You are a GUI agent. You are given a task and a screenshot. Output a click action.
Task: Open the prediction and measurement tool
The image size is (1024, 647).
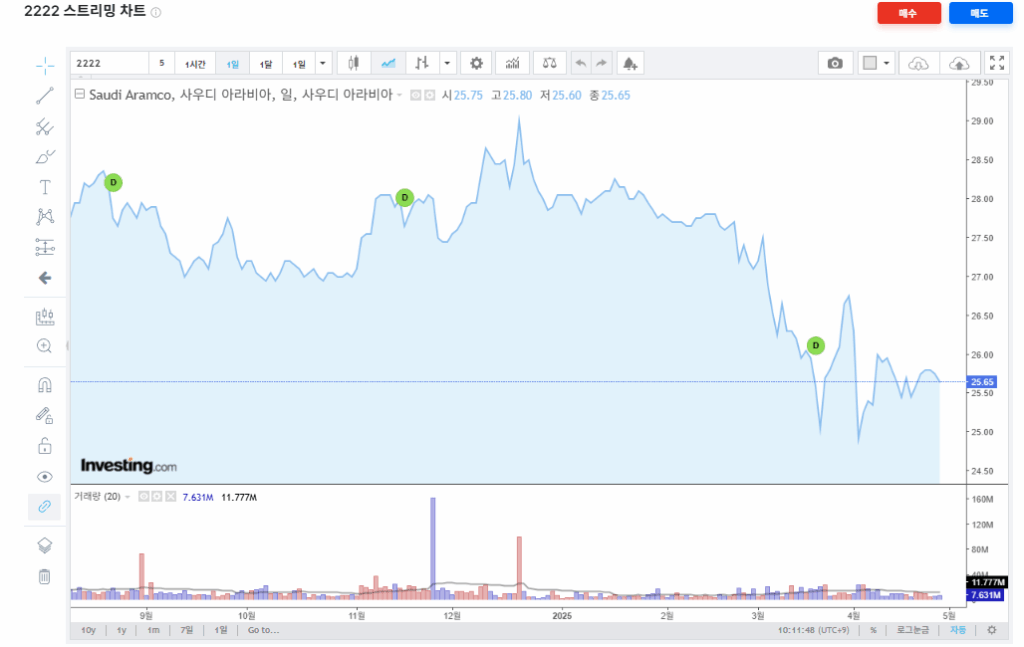tap(45, 247)
